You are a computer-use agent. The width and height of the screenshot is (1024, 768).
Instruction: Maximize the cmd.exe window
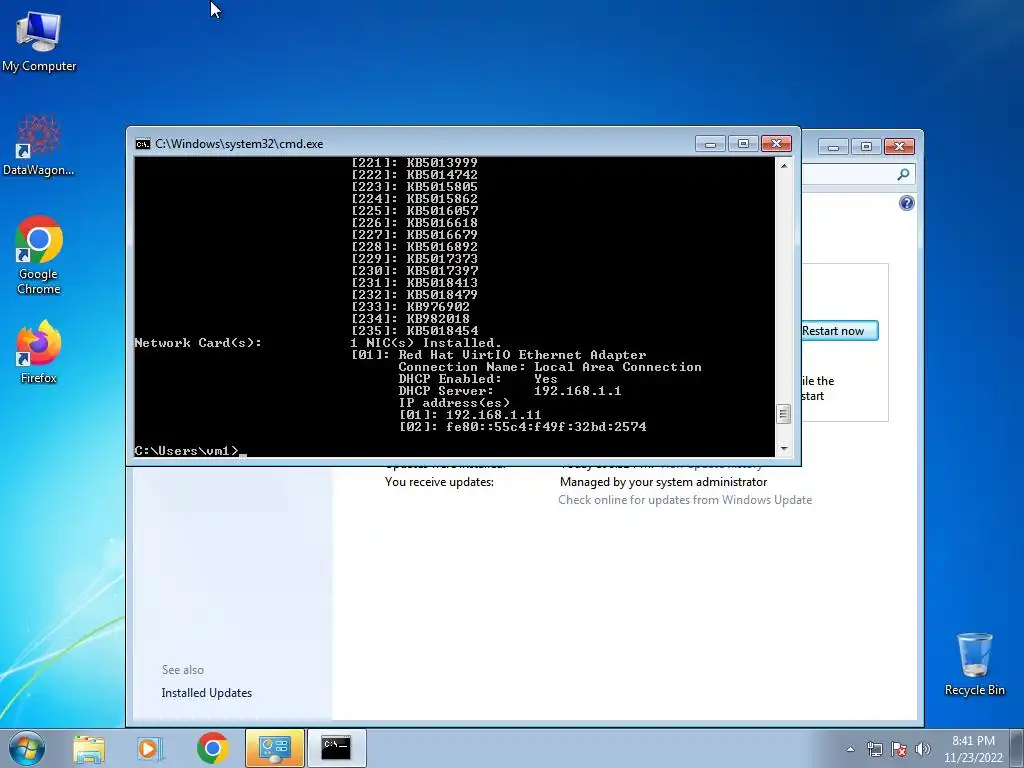point(743,144)
